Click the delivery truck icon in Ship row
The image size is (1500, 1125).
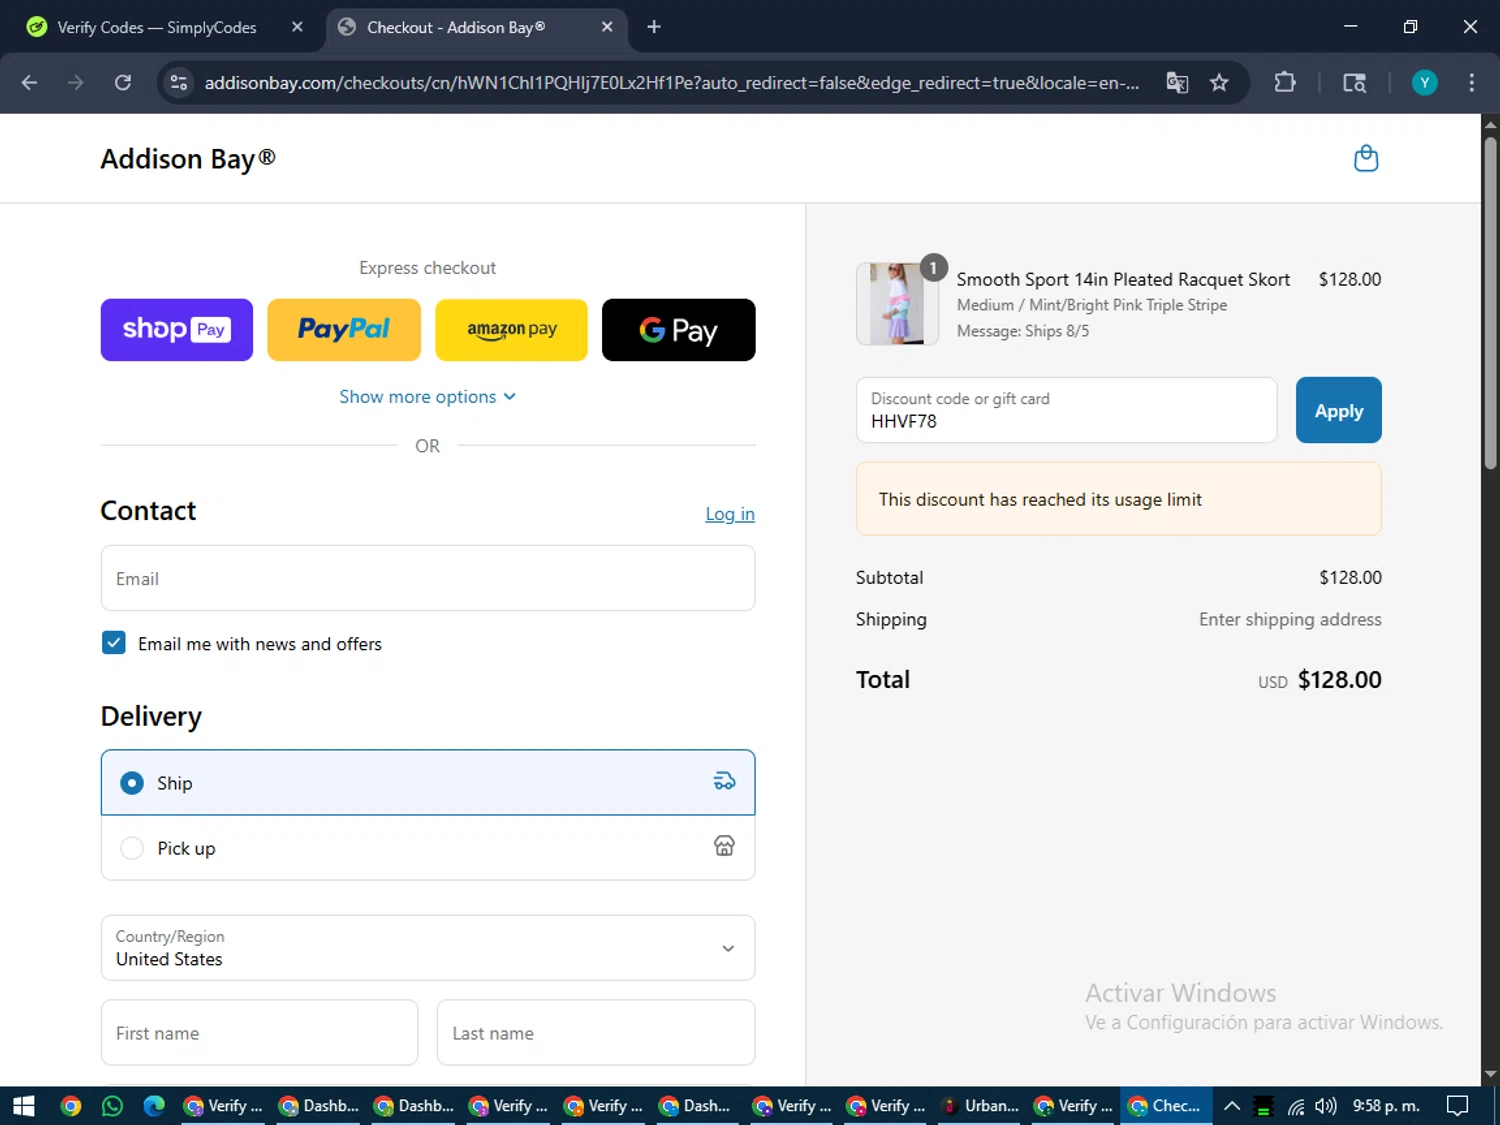(x=724, y=782)
